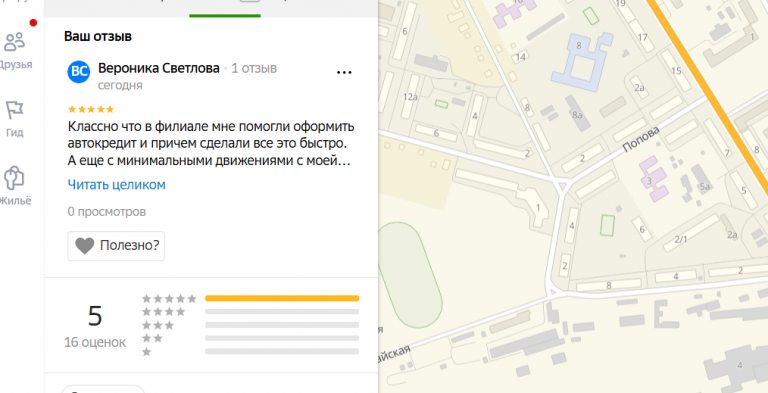The height and width of the screenshot is (393, 768).
Task: Click the 'Ваш отзыв' heading
Action: pyautogui.click(x=98, y=36)
